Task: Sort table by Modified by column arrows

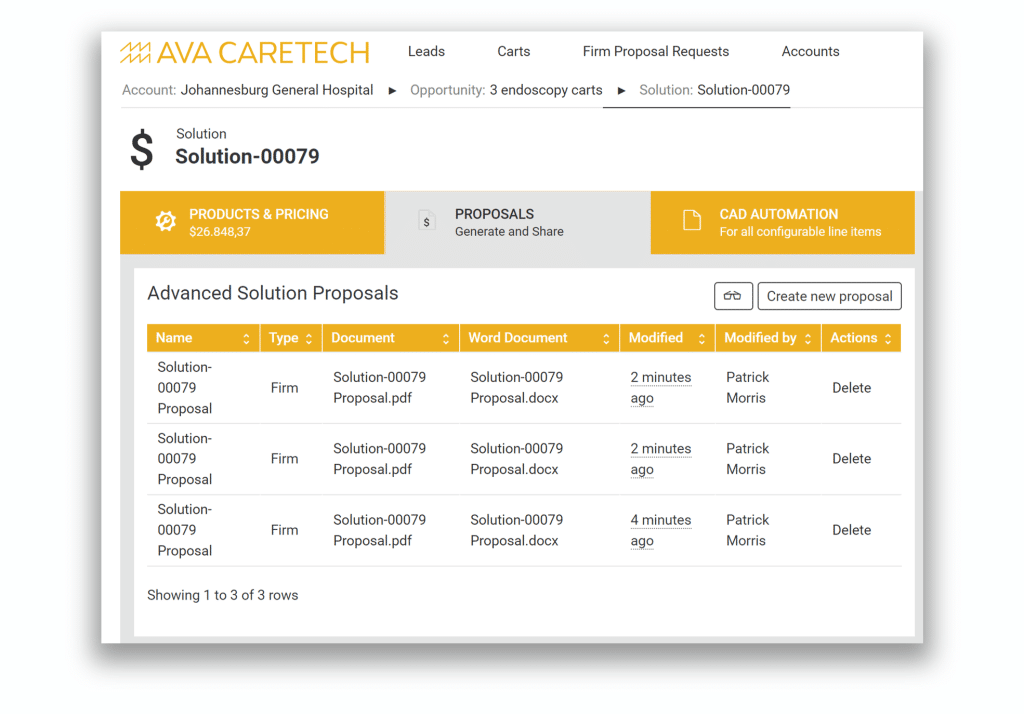Action: click(808, 338)
